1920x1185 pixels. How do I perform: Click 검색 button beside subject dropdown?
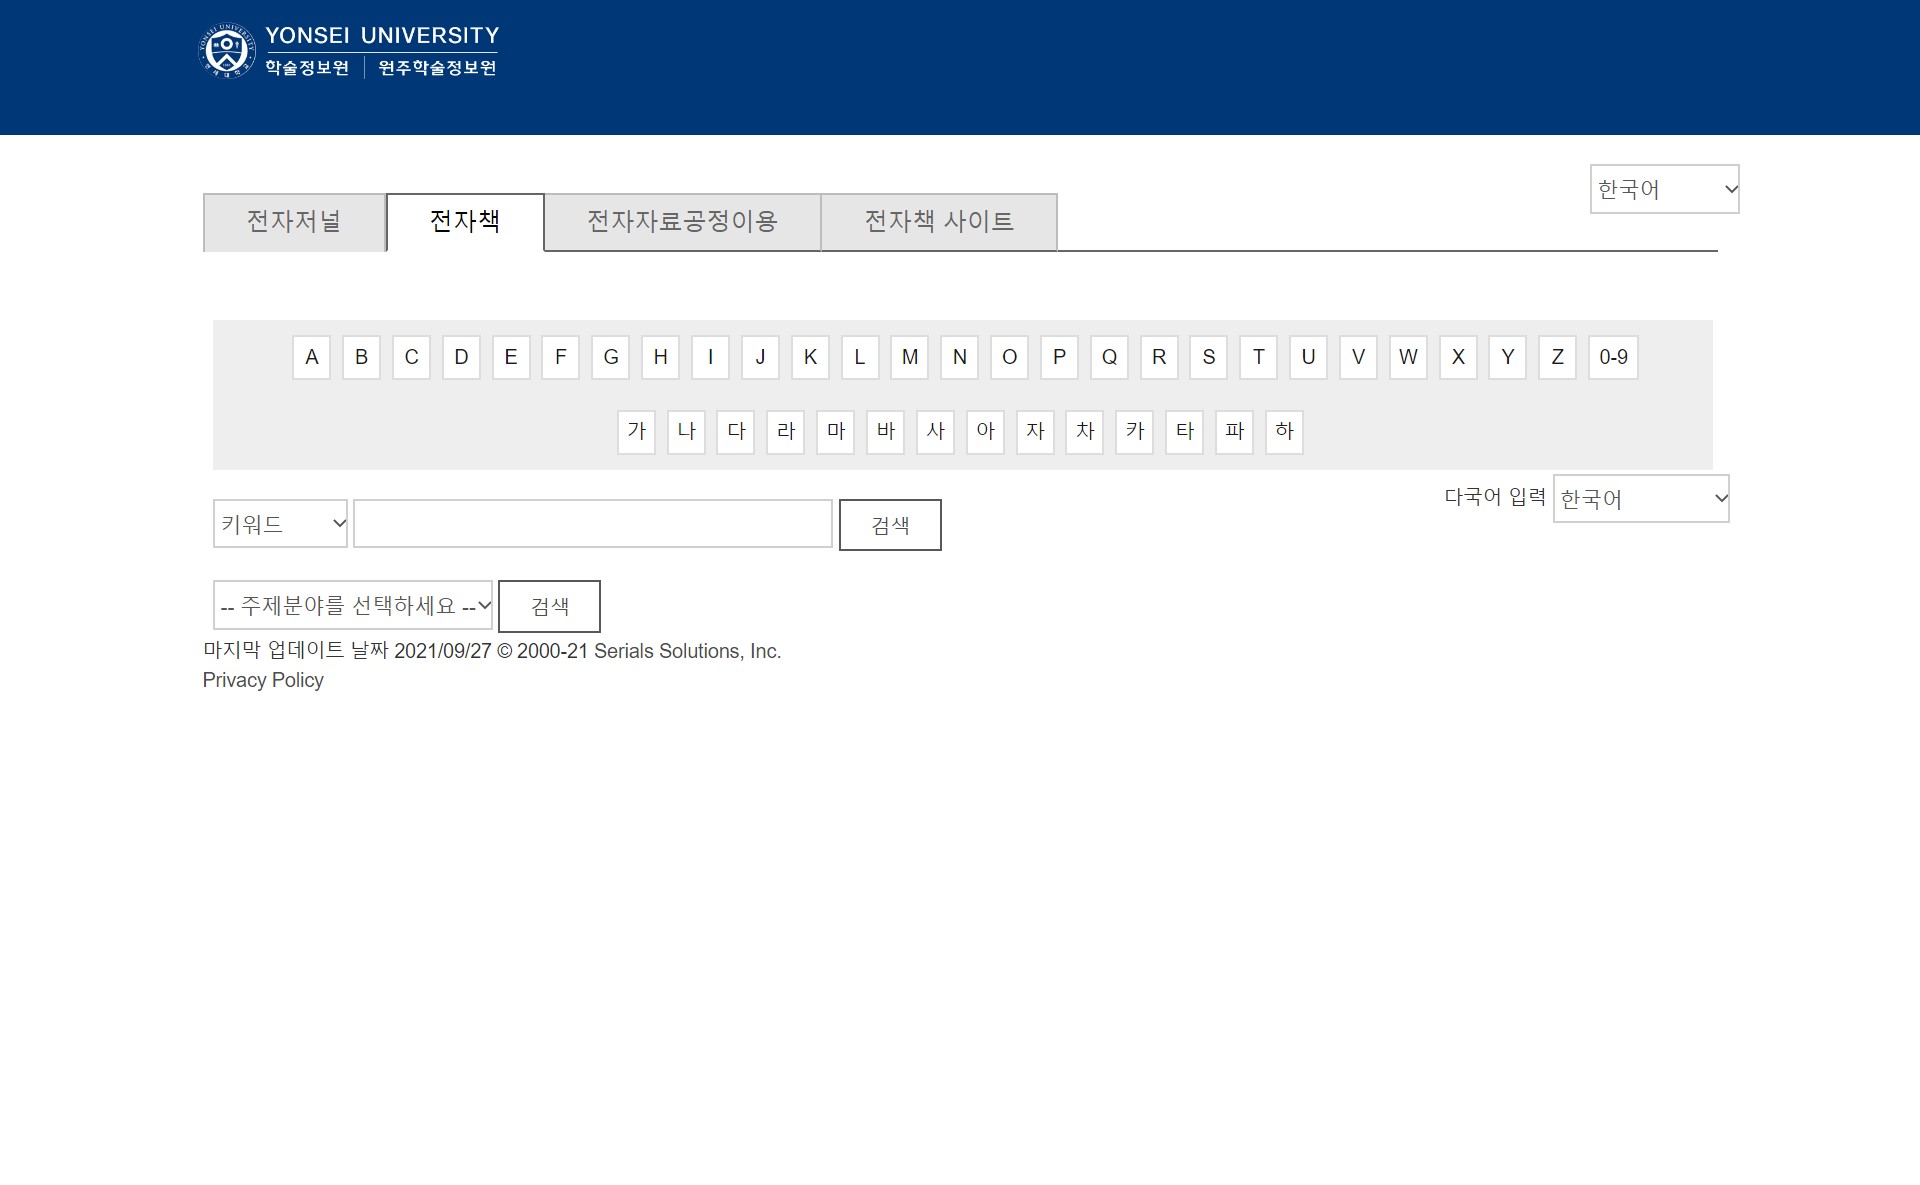pos(549,606)
